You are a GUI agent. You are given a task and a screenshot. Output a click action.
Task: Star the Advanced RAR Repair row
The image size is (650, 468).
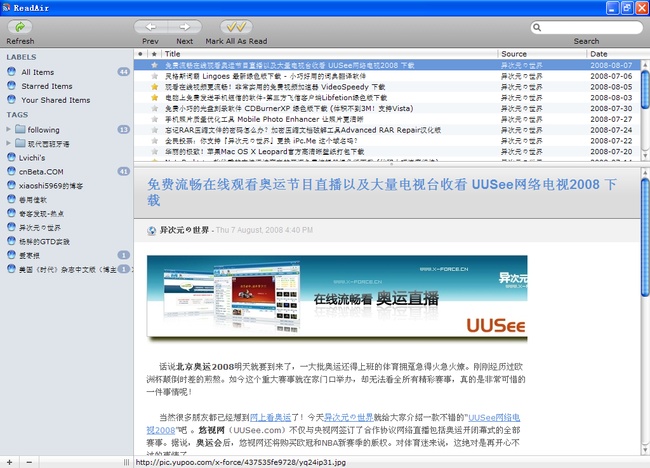point(155,130)
